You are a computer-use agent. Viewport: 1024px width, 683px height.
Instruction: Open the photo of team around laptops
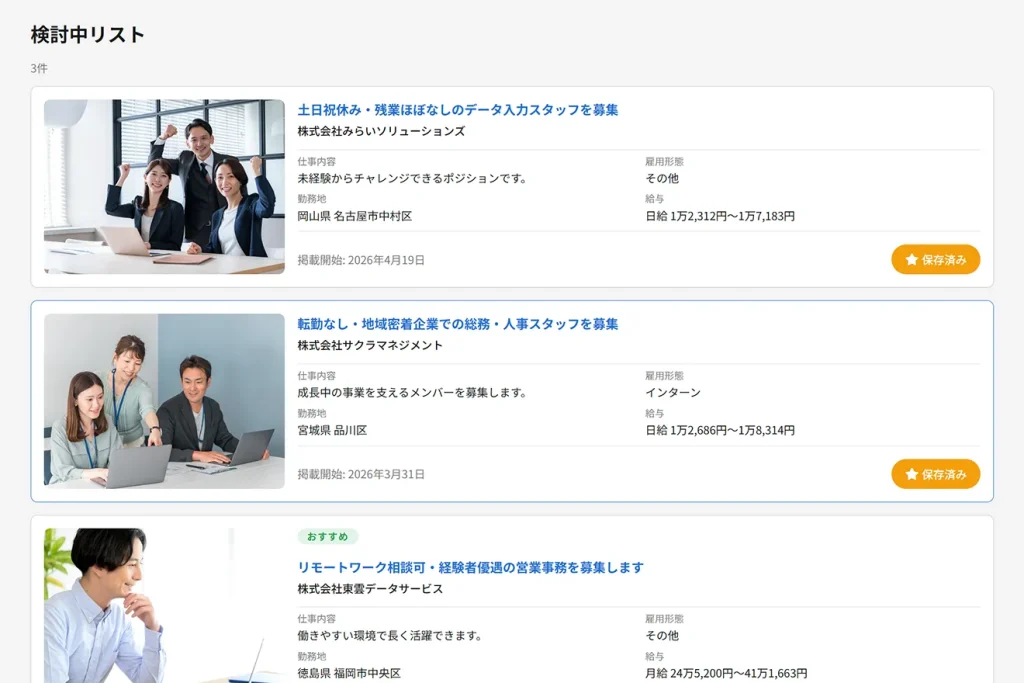[x=165, y=401]
